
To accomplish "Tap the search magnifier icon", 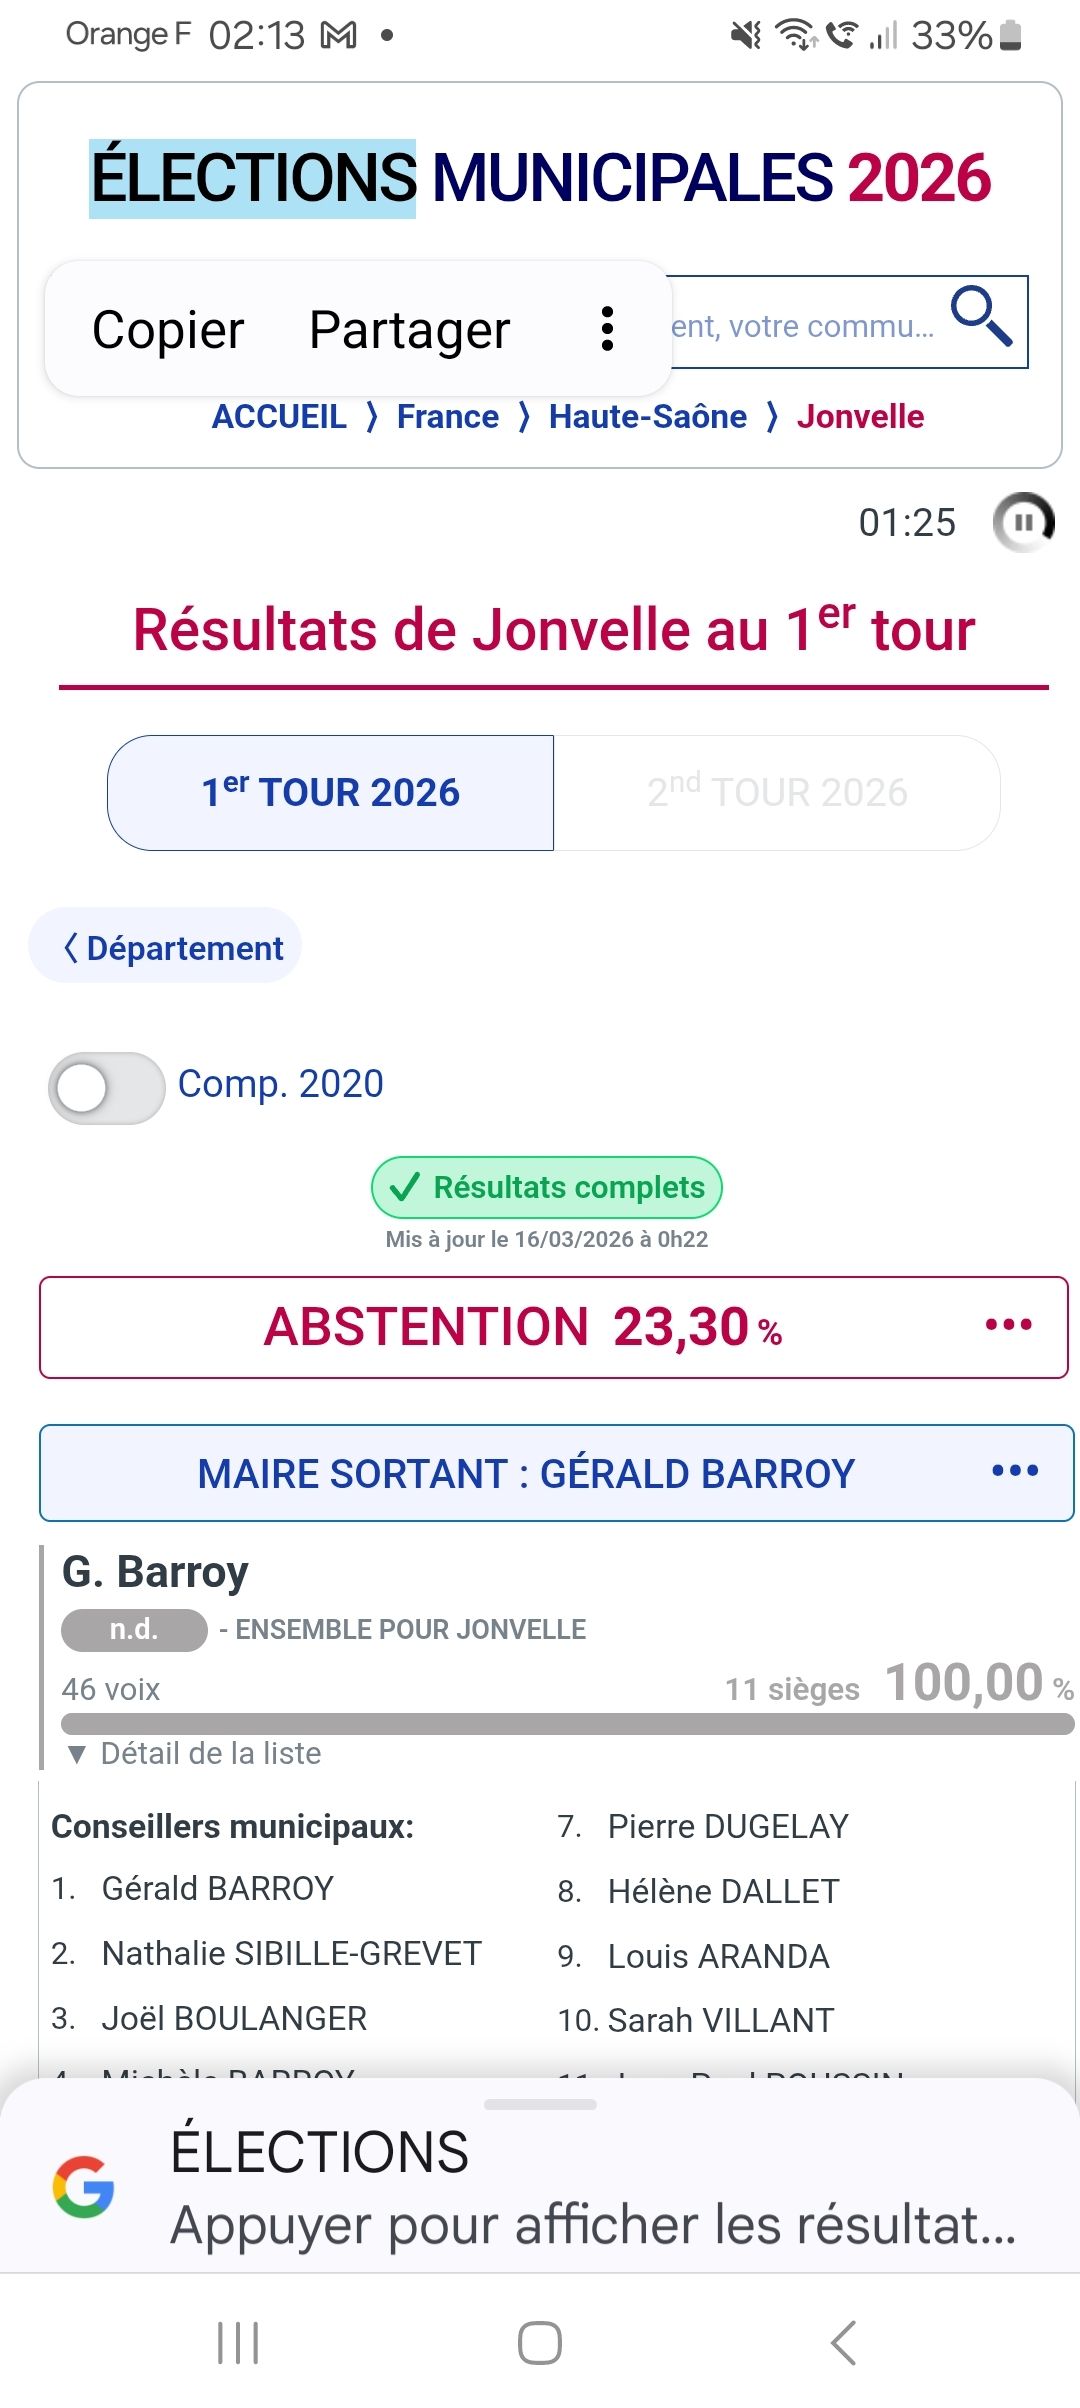I will point(981,316).
